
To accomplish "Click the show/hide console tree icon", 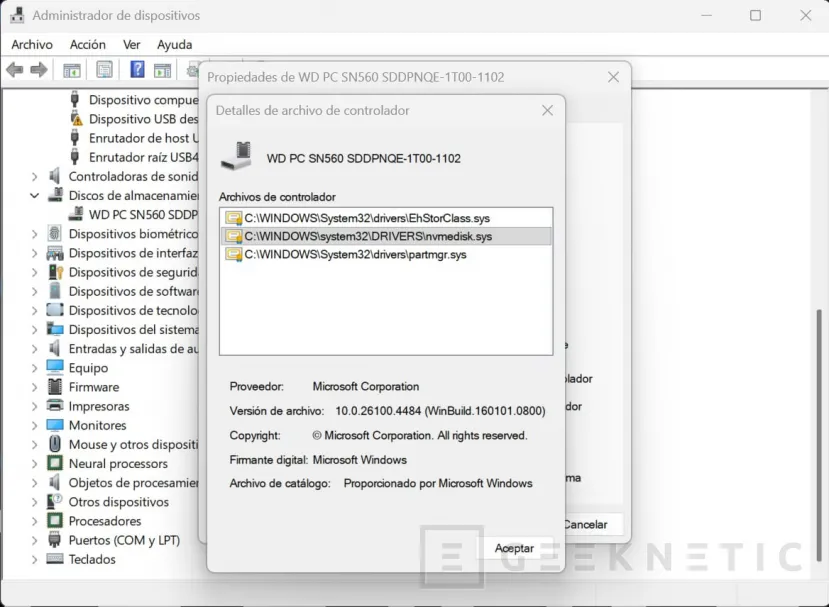I will point(70,69).
